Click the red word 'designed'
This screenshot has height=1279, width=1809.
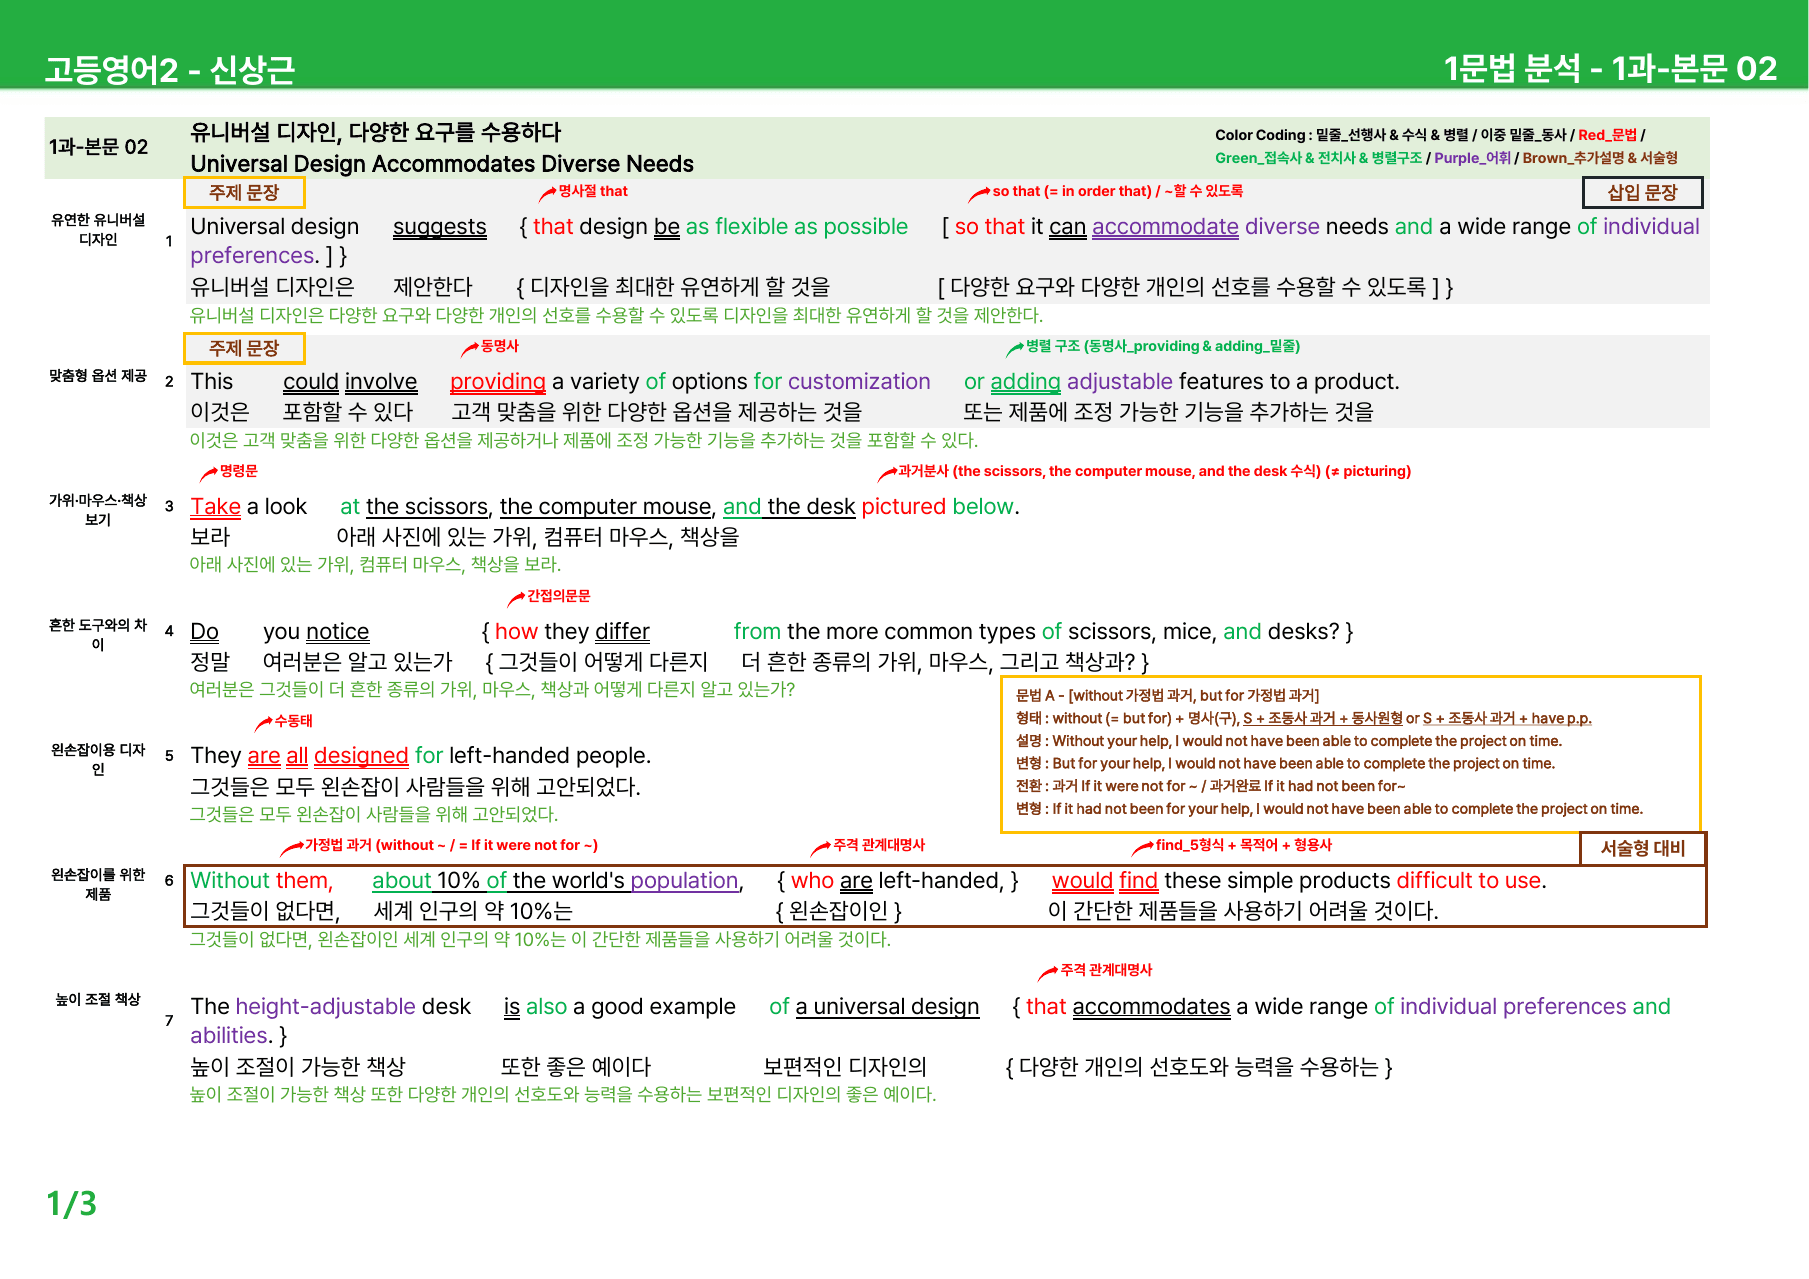(x=361, y=756)
